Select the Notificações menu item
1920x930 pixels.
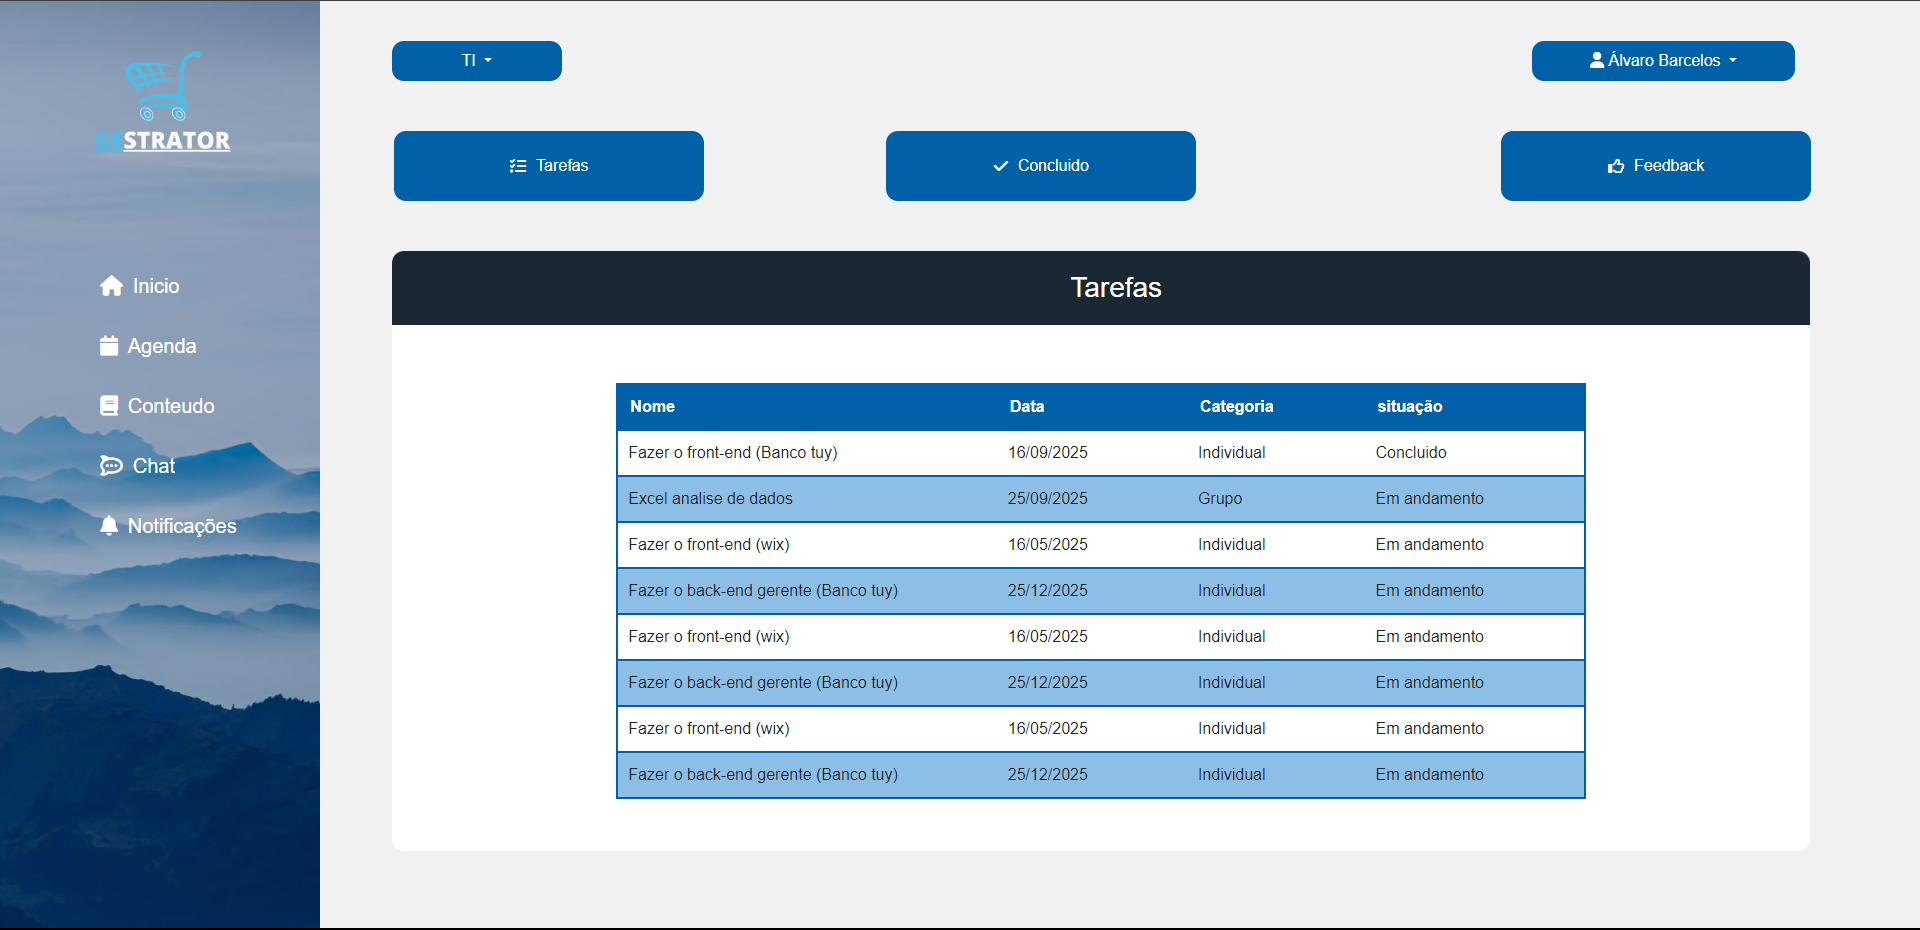168,526
